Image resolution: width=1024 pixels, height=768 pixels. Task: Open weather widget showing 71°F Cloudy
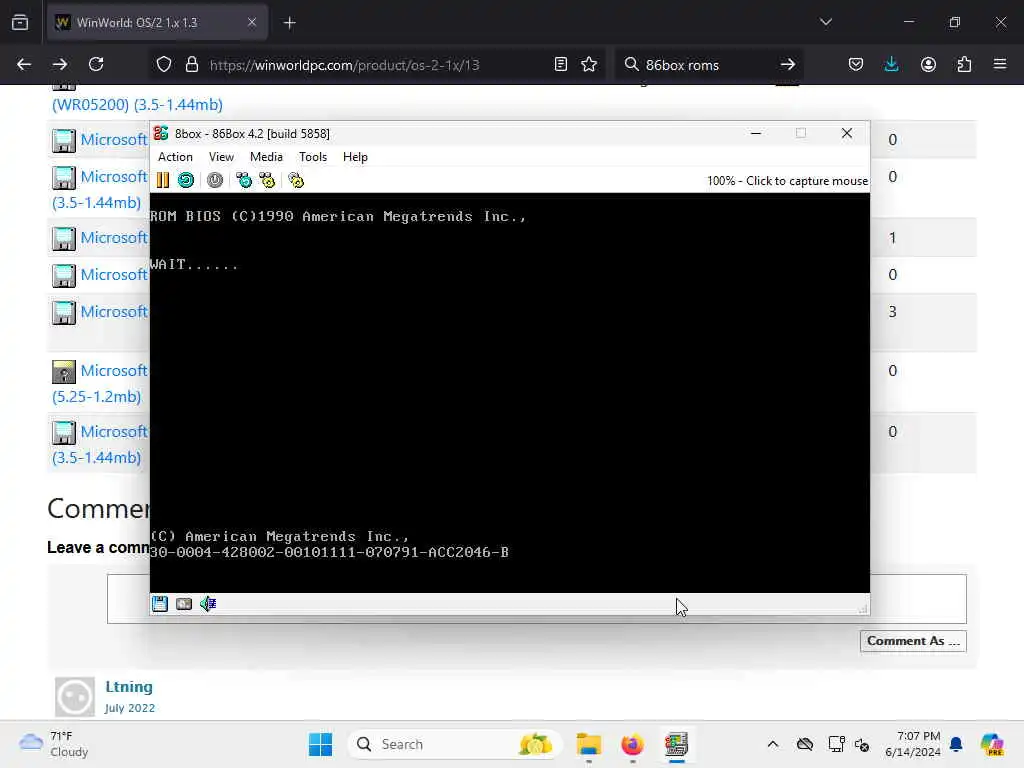pos(54,744)
